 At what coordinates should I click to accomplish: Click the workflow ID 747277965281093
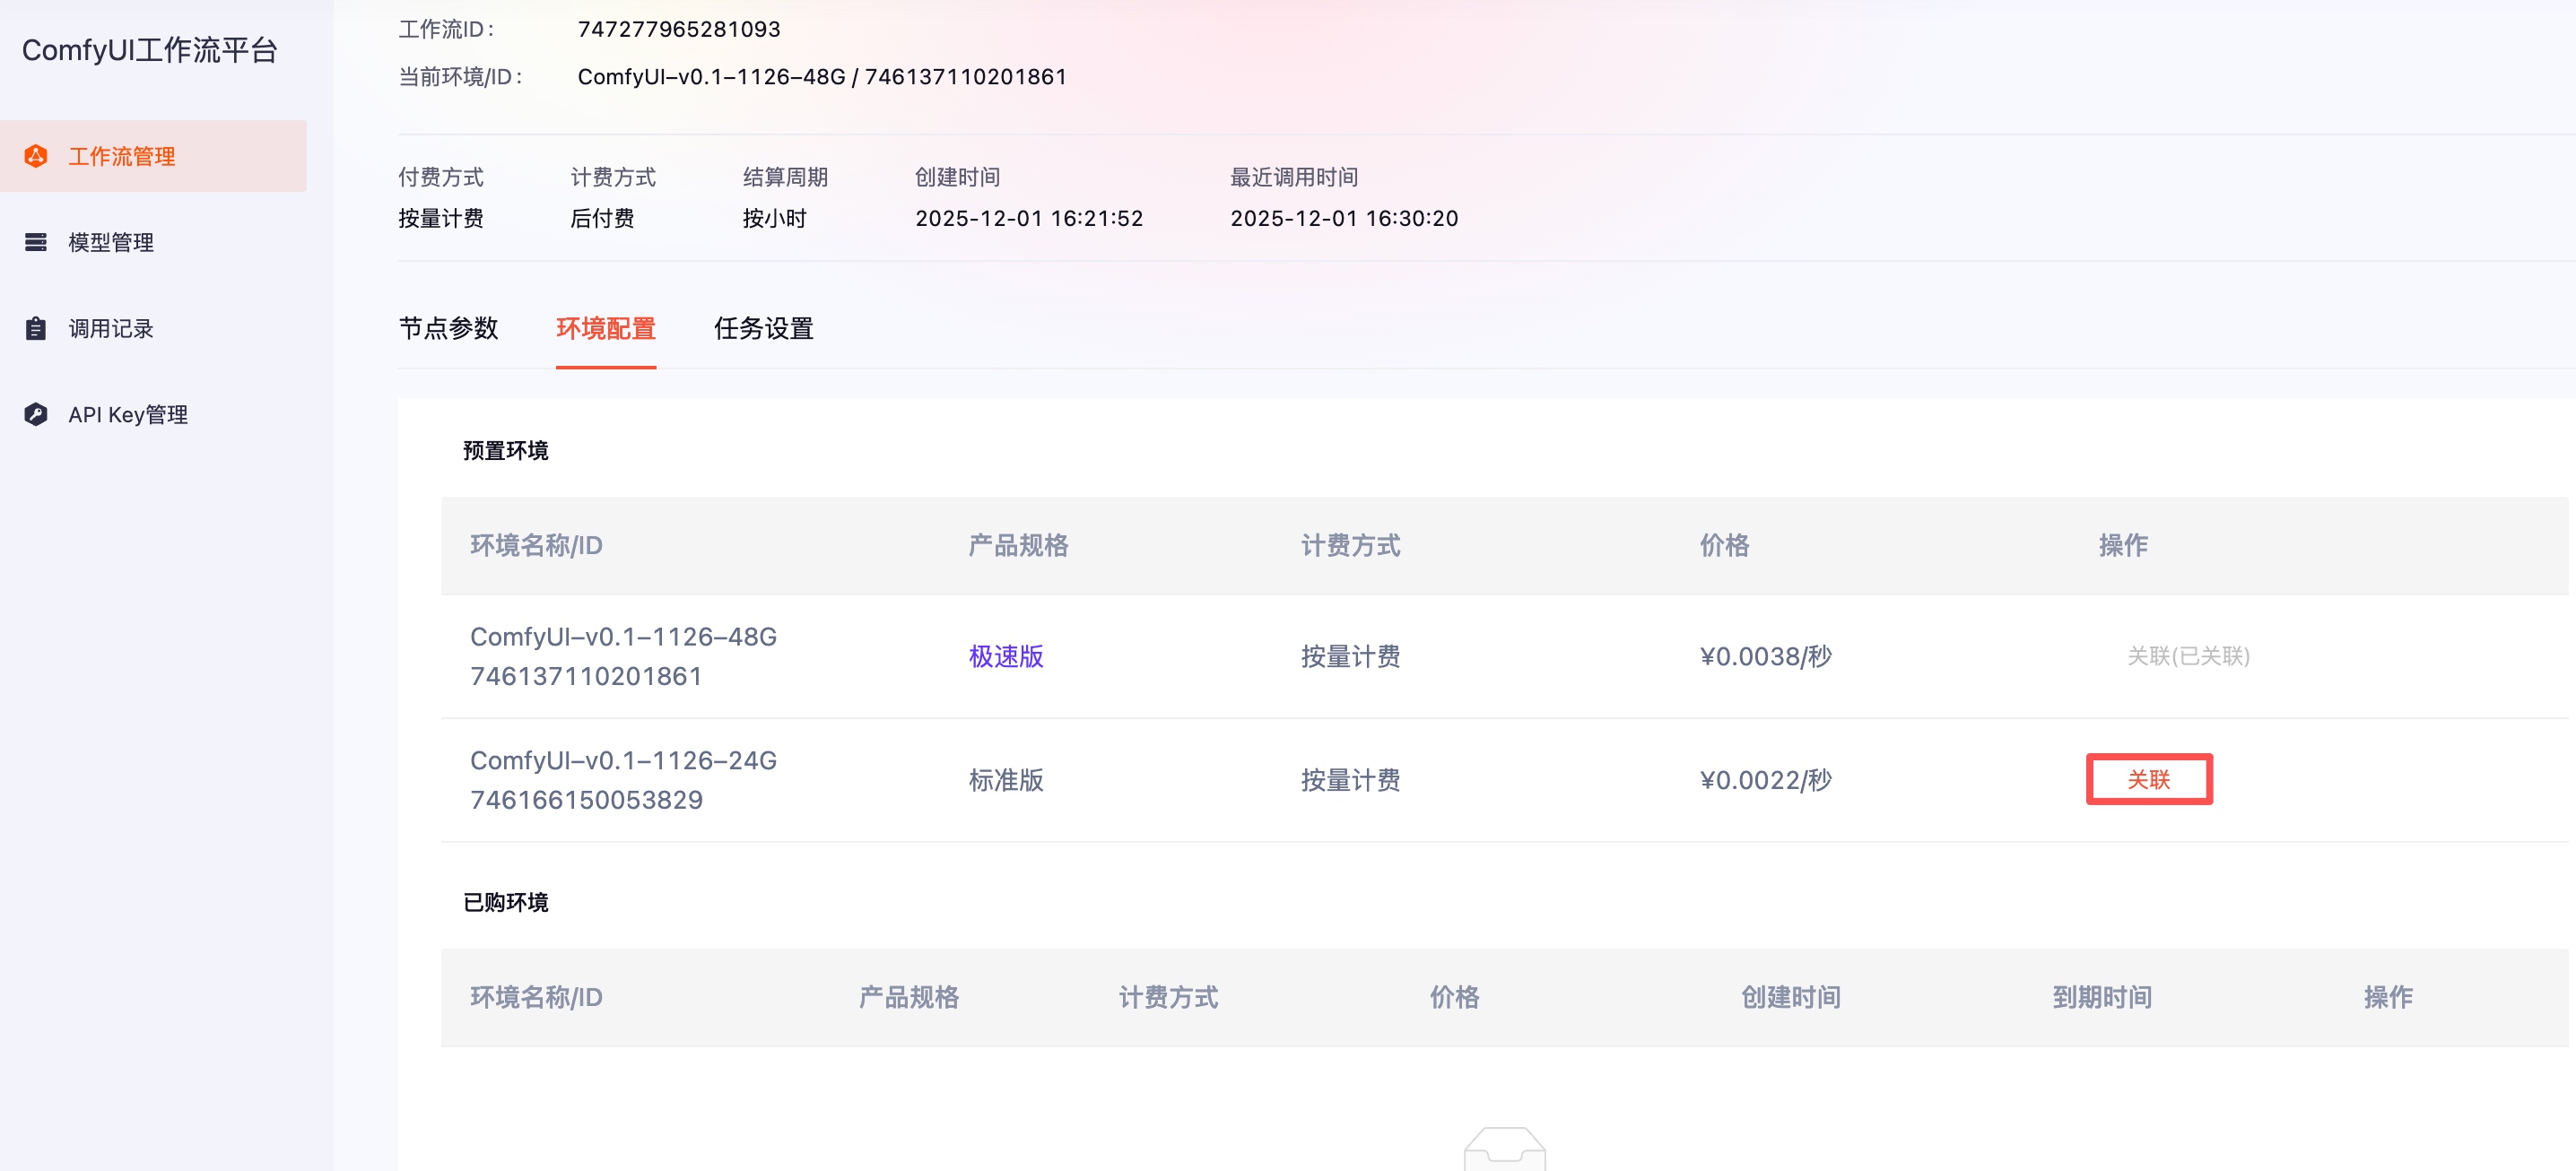(x=678, y=29)
